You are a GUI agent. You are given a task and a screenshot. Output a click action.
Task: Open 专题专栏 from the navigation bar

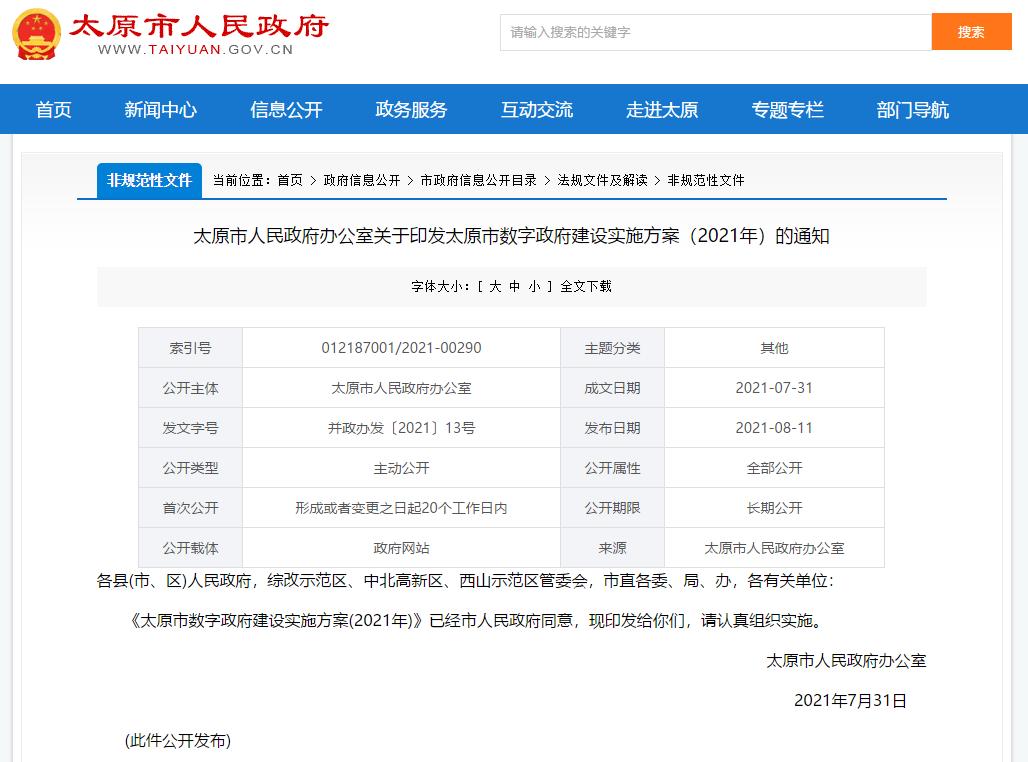[788, 110]
